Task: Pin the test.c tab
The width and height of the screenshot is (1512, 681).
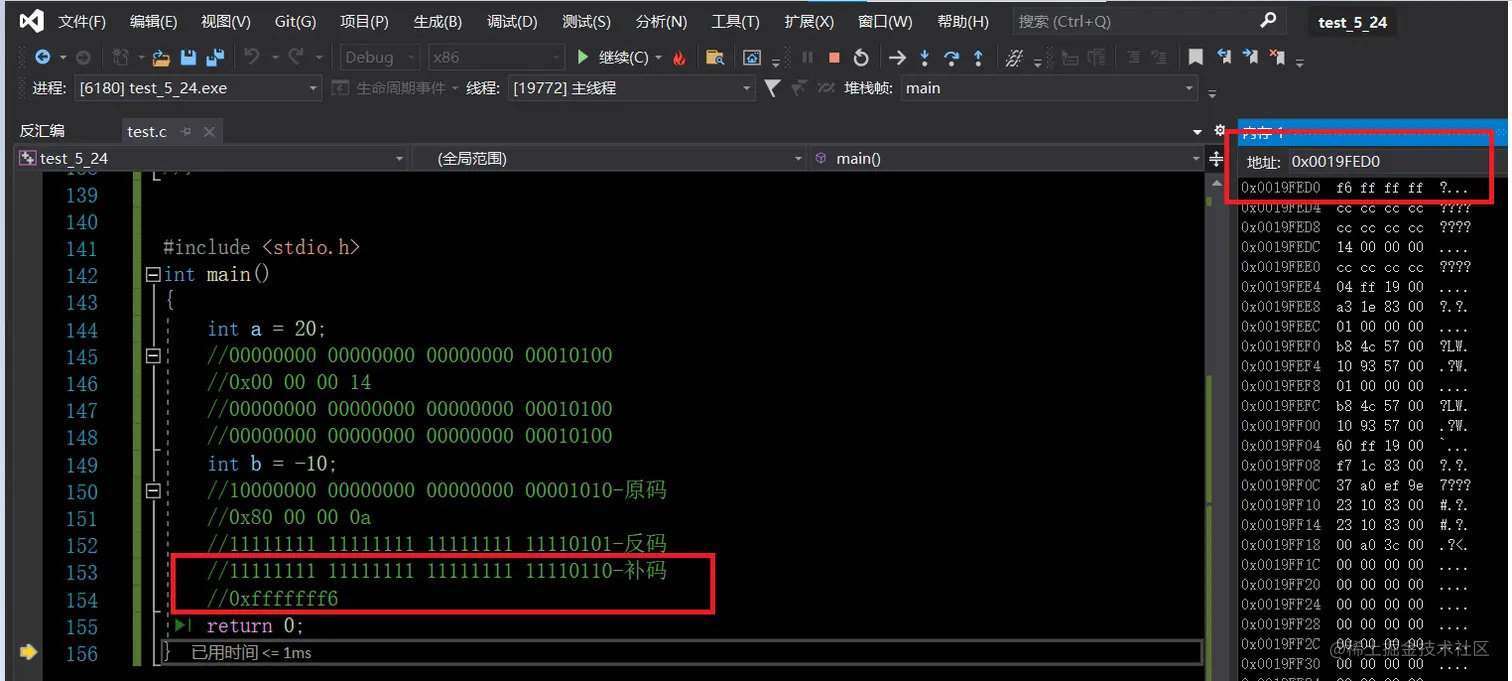Action: 186,132
